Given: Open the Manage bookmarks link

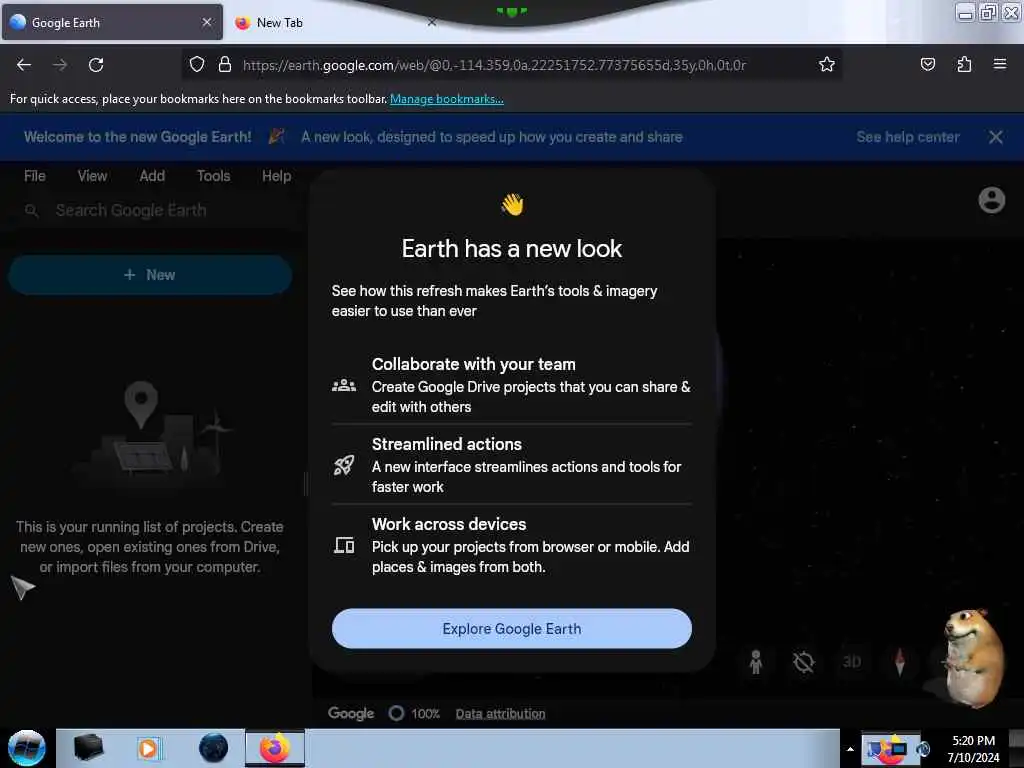Looking at the screenshot, I should [x=447, y=99].
